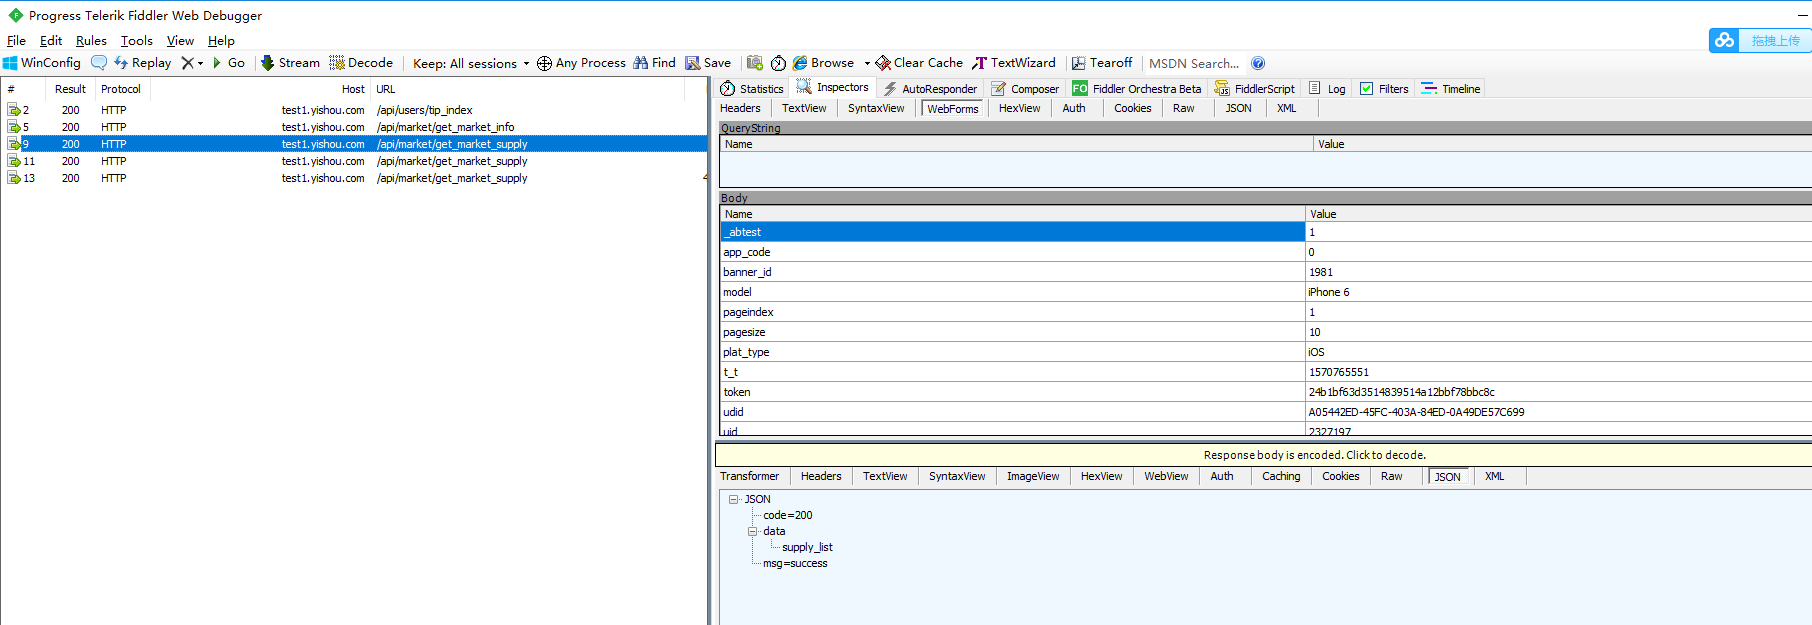The width and height of the screenshot is (1812, 625).
Task: Select the supply_list tree item
Action: (x=807, y=547)
